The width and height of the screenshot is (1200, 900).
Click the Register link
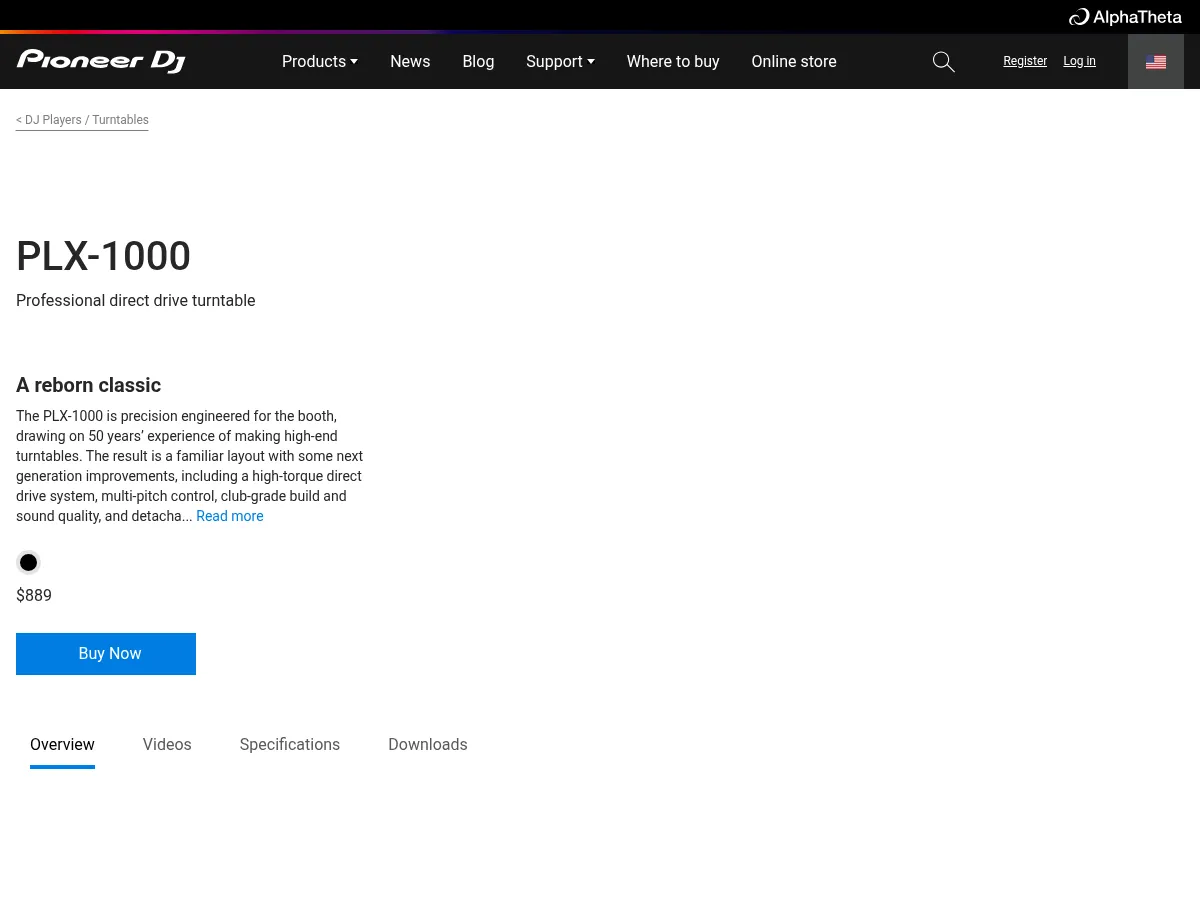(1025, 61)
